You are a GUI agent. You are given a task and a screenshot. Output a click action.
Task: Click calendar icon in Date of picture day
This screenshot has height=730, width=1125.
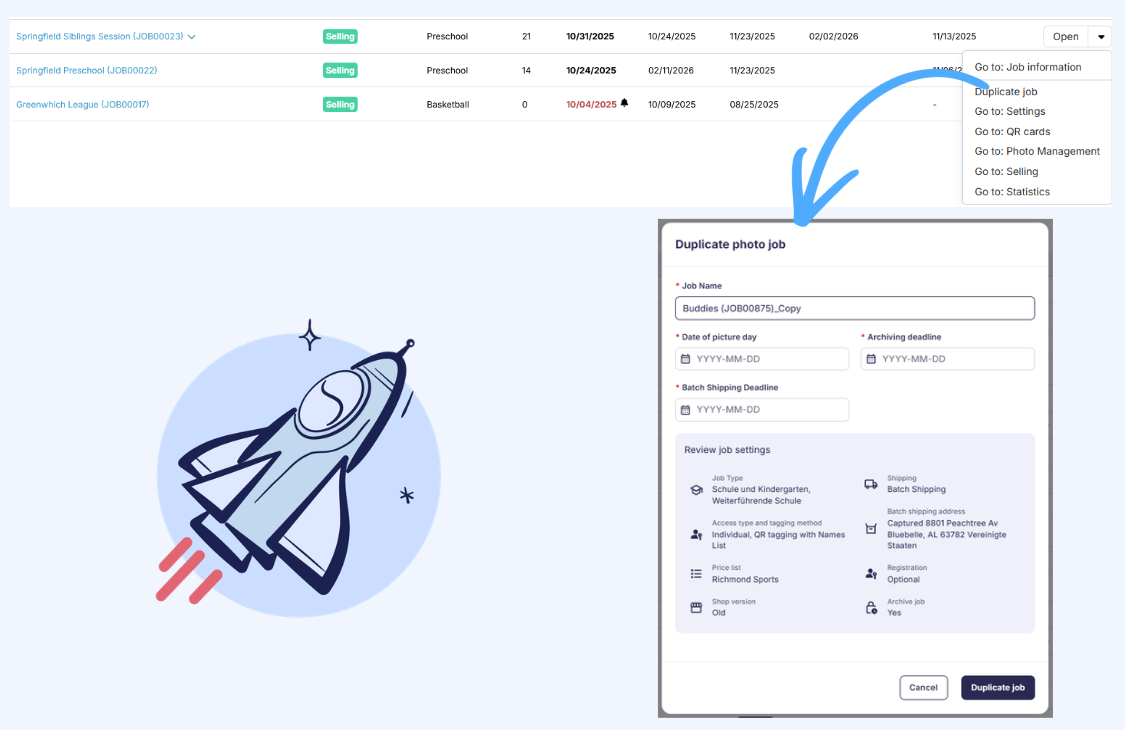pos(685,359)
